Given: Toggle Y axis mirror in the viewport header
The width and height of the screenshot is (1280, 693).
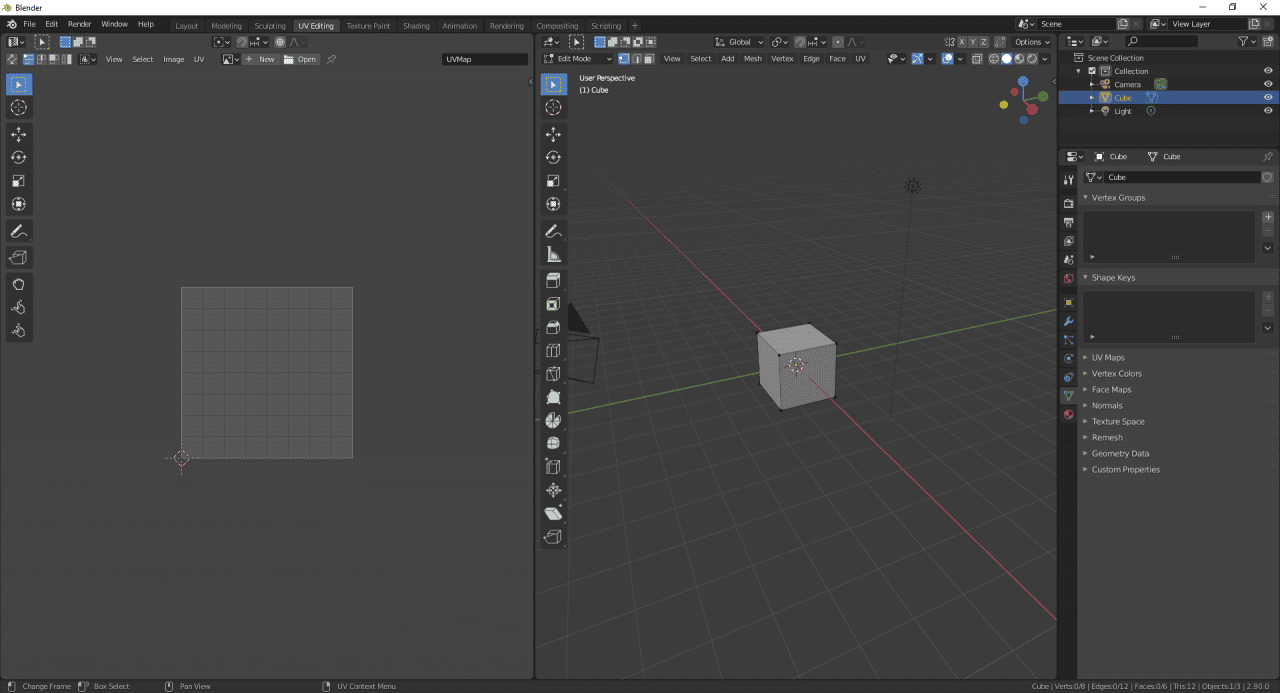Looking at the screenshot, I should (x=972, y=42).
